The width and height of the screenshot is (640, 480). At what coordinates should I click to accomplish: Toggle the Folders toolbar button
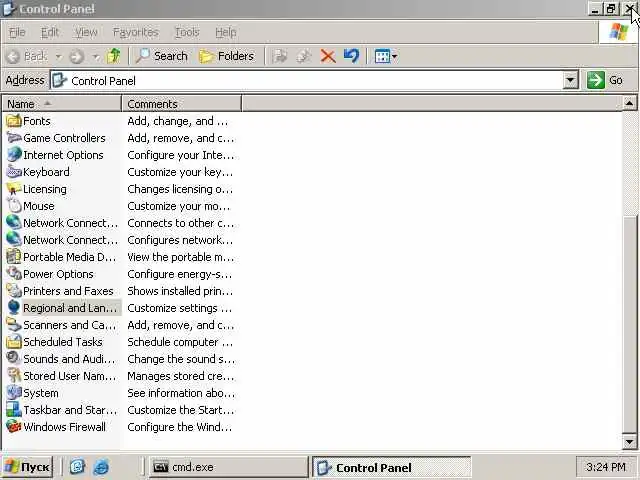tap(226, 56)
